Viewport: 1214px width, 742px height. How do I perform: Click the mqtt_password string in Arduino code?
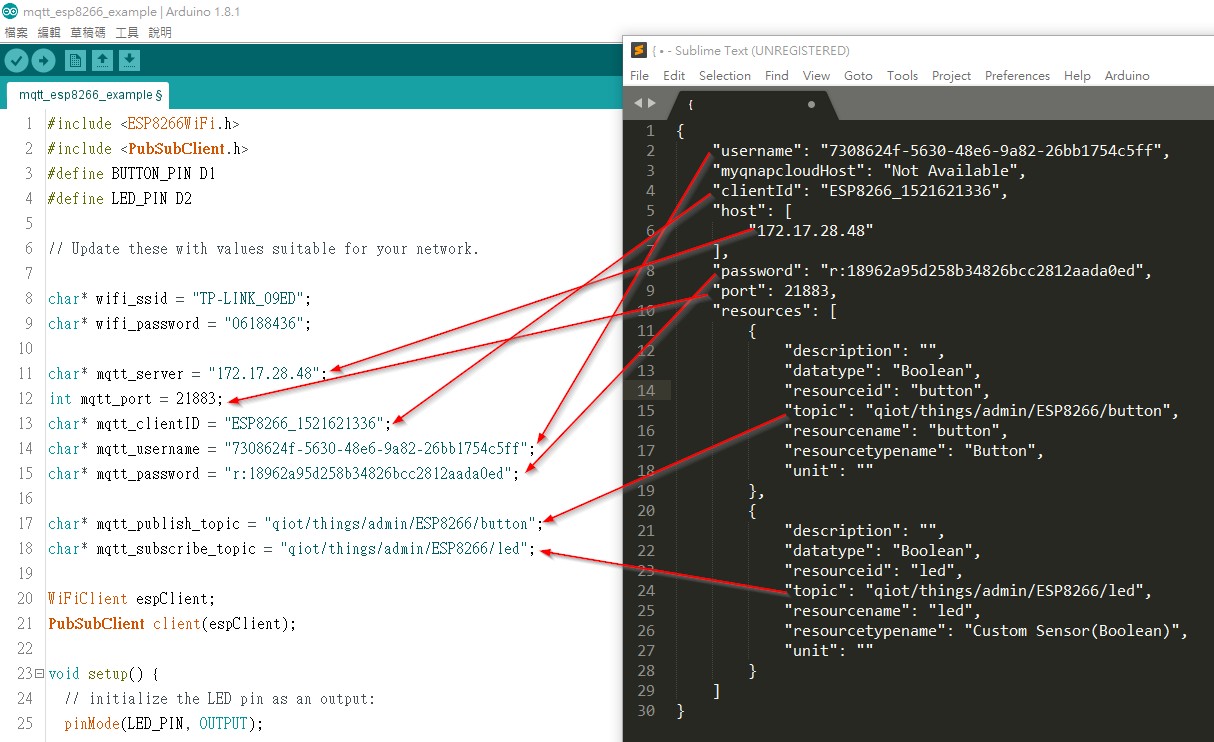[368, 474]
